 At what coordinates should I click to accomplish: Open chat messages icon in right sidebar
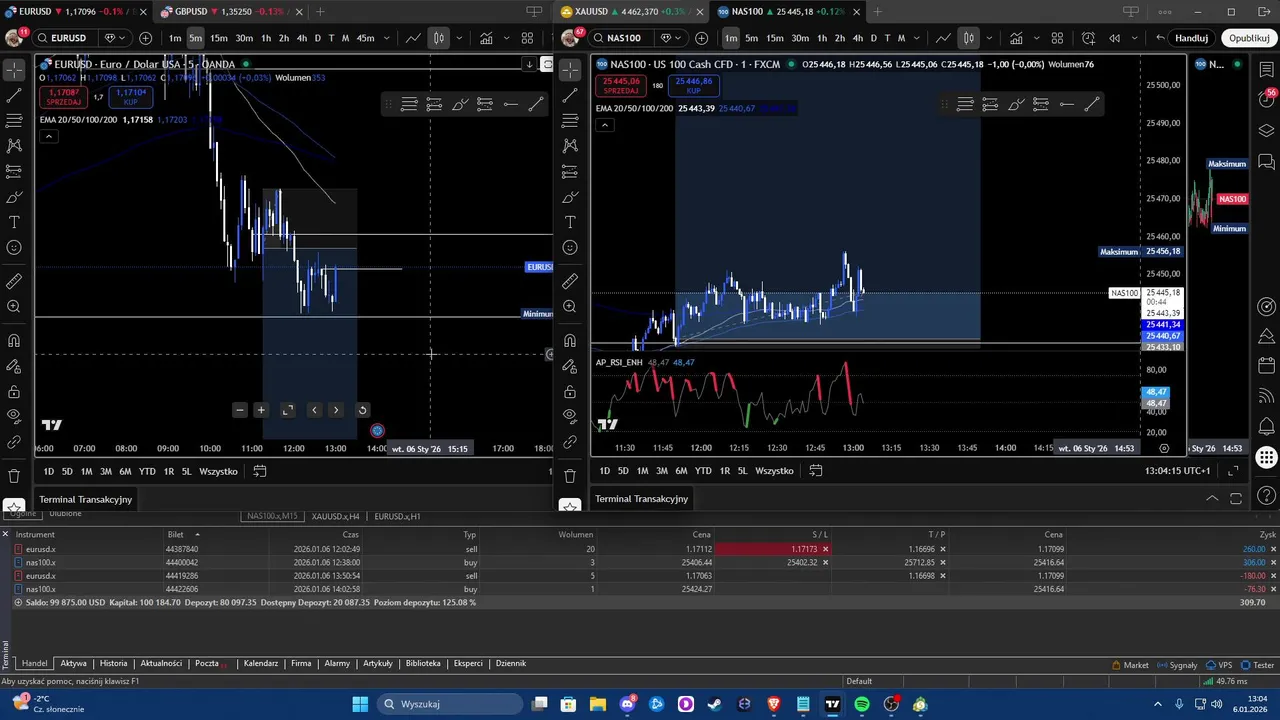(1266, 160)
